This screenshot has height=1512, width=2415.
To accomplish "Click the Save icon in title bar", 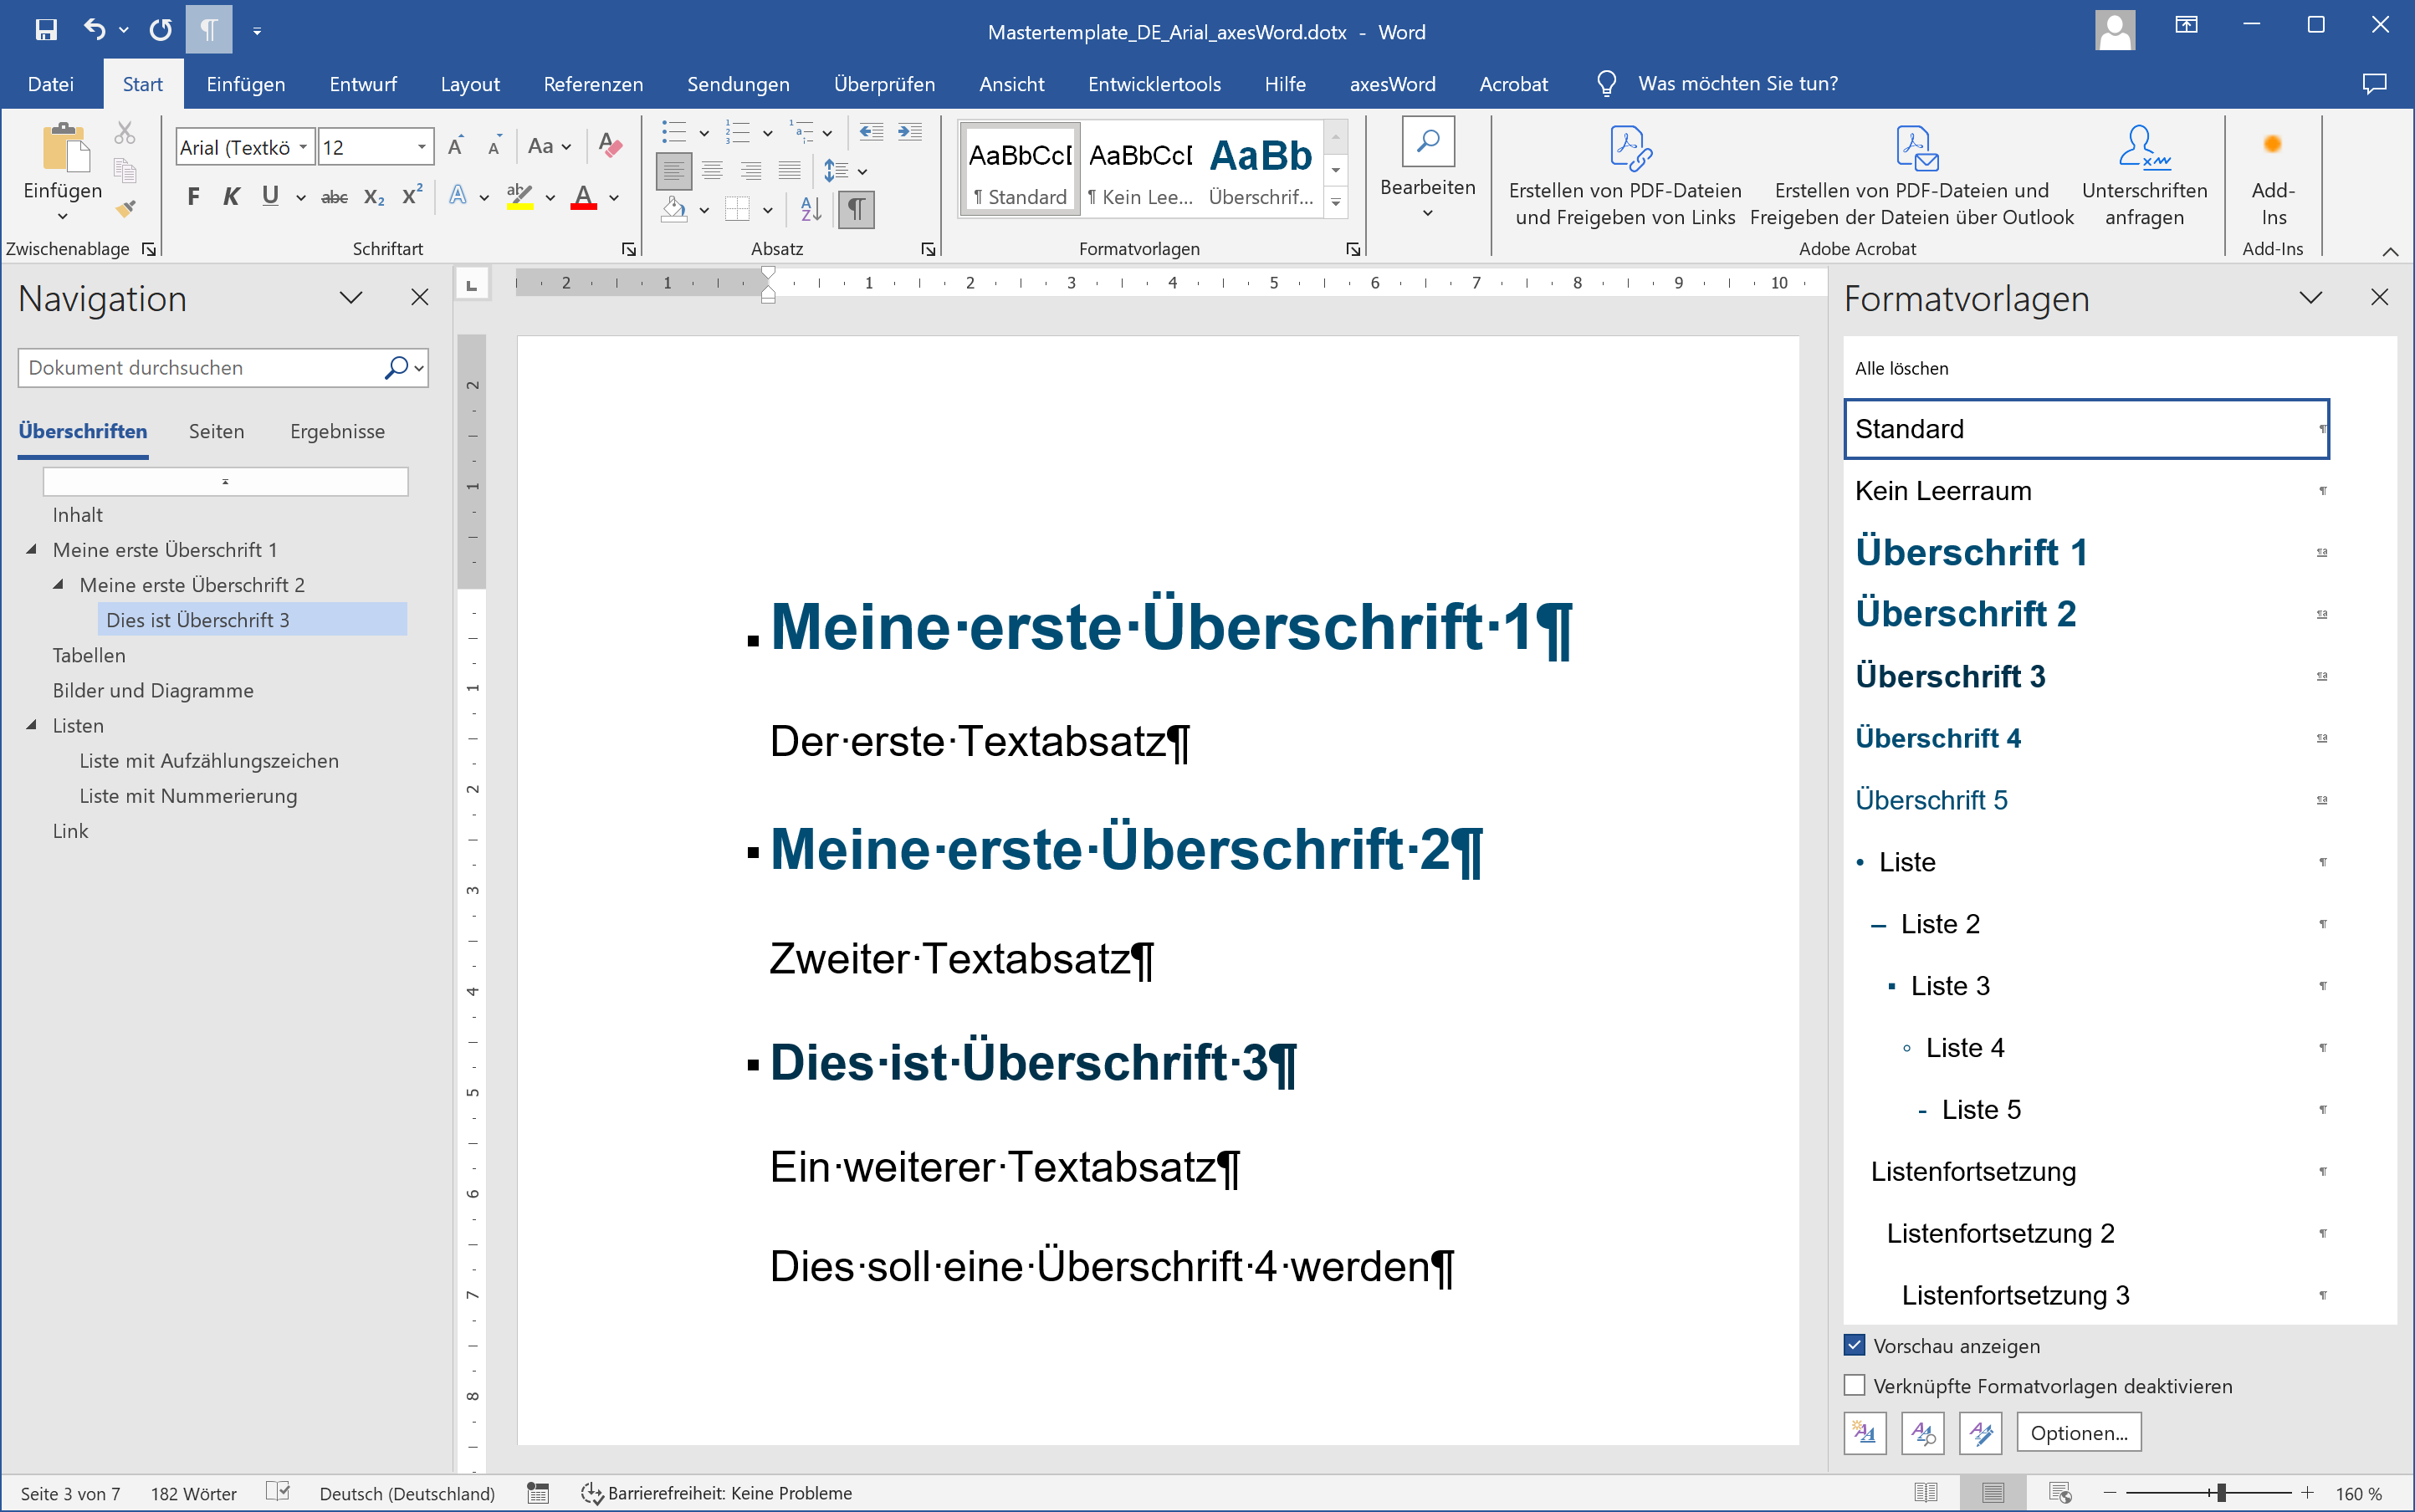I will pos(46,30).
